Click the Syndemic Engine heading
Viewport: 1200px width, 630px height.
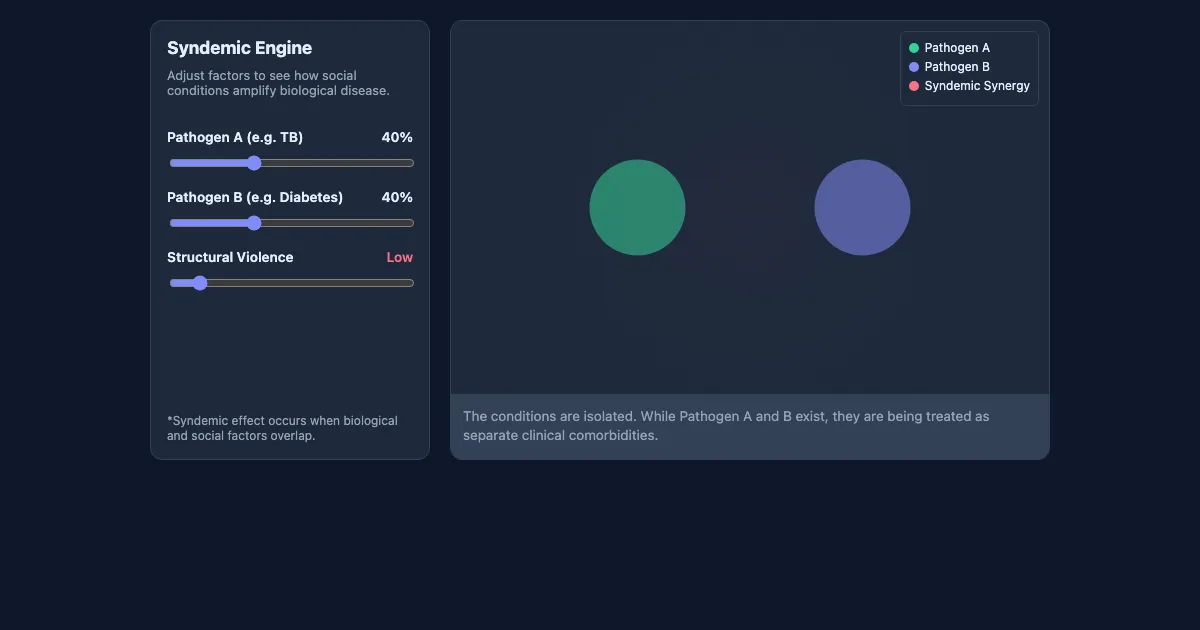point(239,48)
